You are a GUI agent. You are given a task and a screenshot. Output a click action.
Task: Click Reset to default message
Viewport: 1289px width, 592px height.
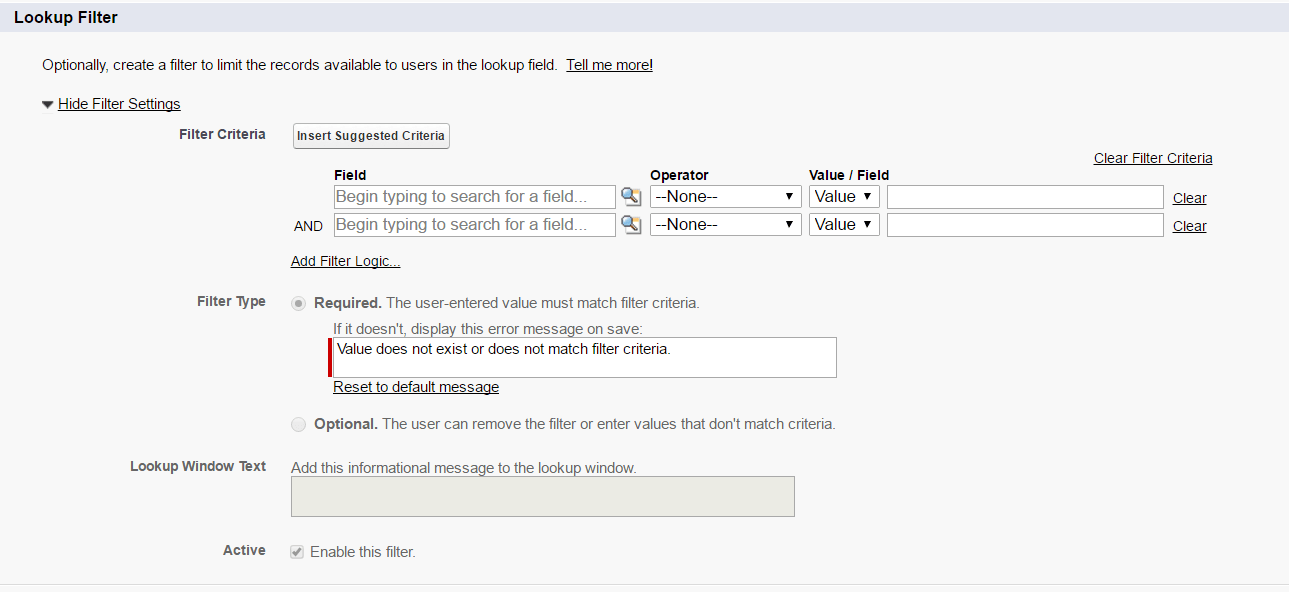pos(415,387)
